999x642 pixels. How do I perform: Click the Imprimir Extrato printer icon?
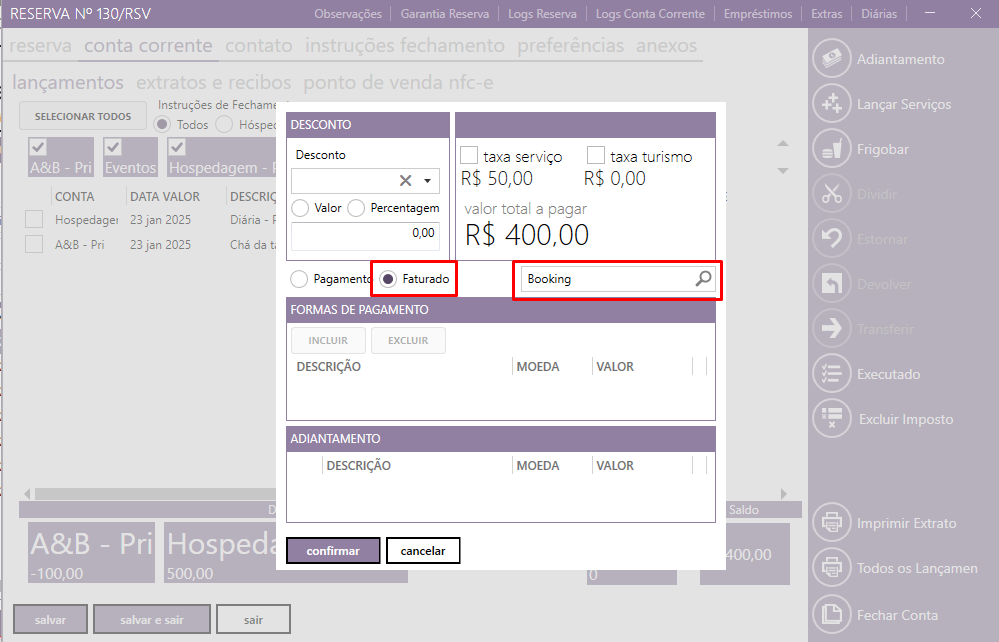coord(831,523)
